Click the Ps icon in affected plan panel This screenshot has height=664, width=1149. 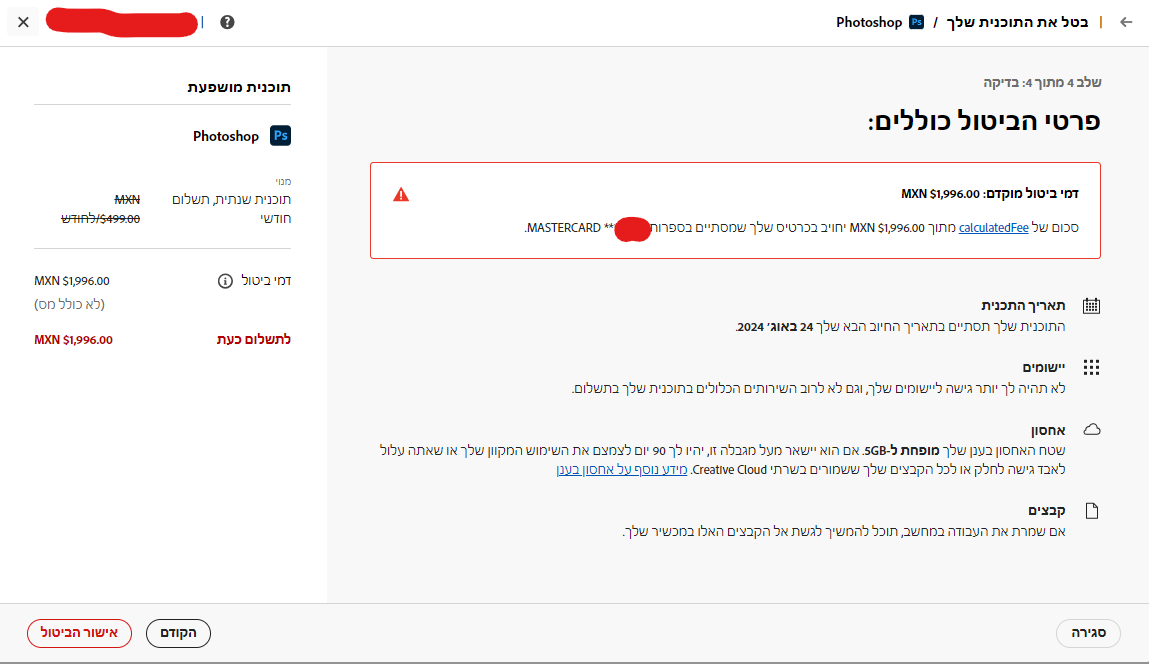click(281, 136)
